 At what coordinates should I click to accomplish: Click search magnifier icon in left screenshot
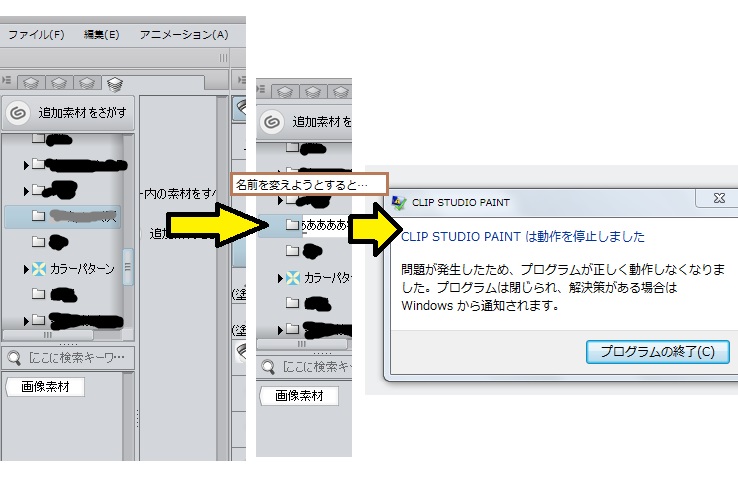pyautogui.click(x=14, y=358)
